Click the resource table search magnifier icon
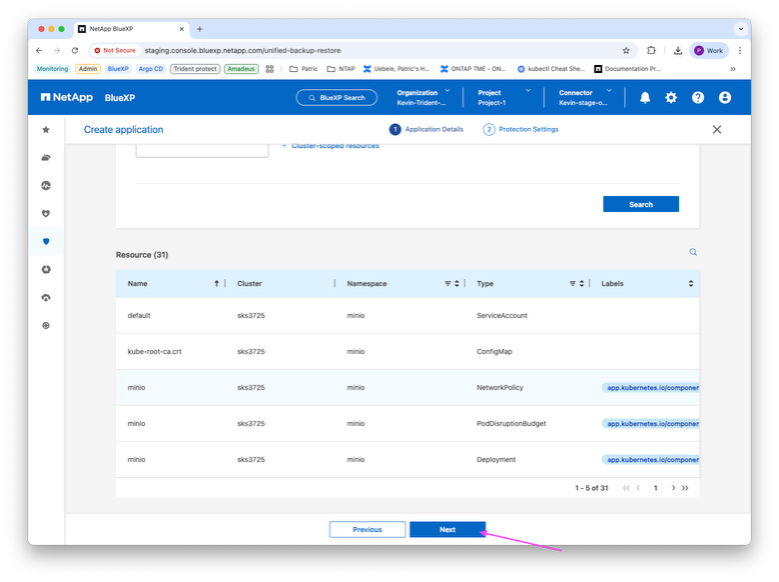The width and height of the screenshot is (779, 582). click(x=693, y=252)
